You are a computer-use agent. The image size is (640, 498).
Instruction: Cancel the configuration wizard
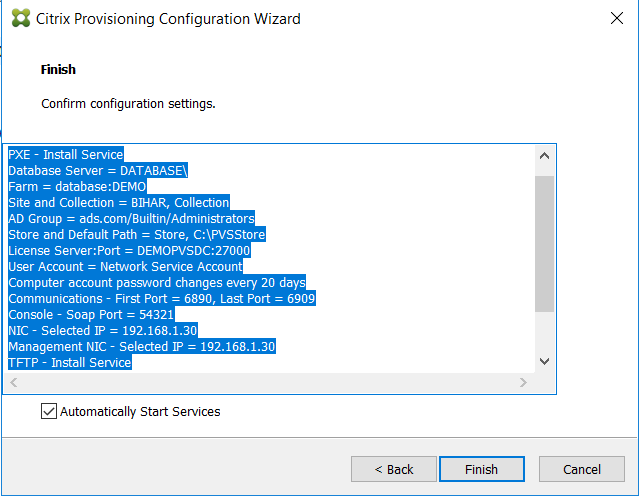(x=582, y=469)
